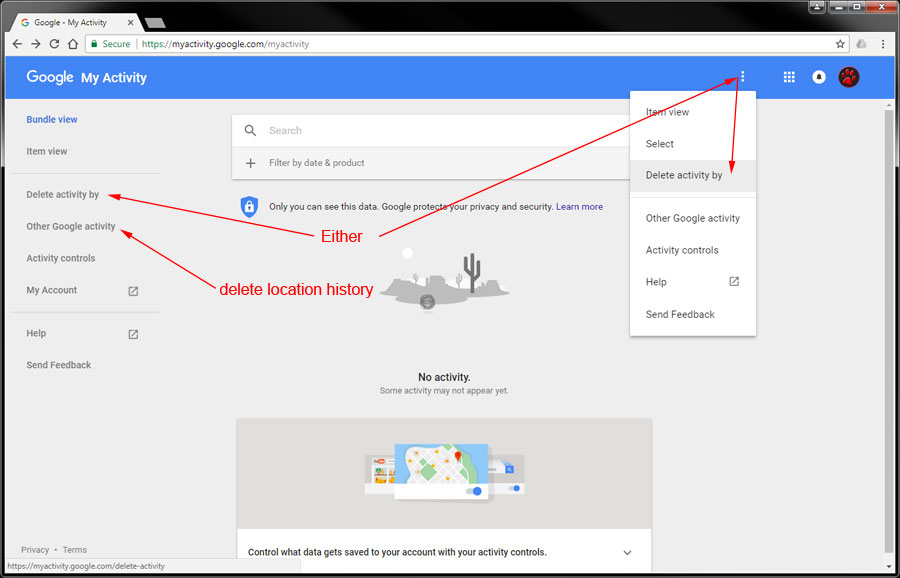Click the Google My Activity header logo

click(86, 77)
